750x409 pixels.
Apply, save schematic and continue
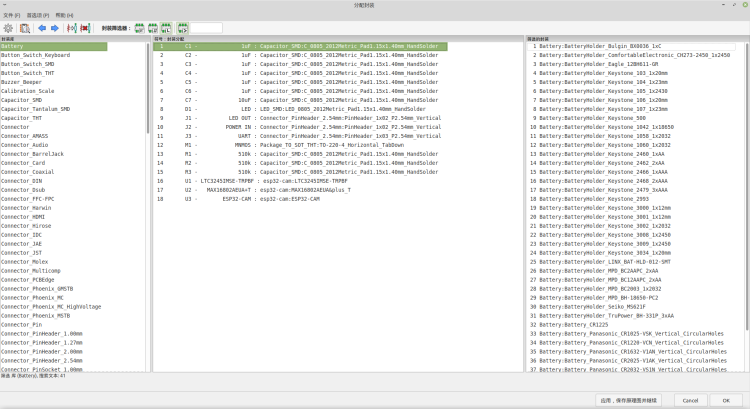click(629, 400)
